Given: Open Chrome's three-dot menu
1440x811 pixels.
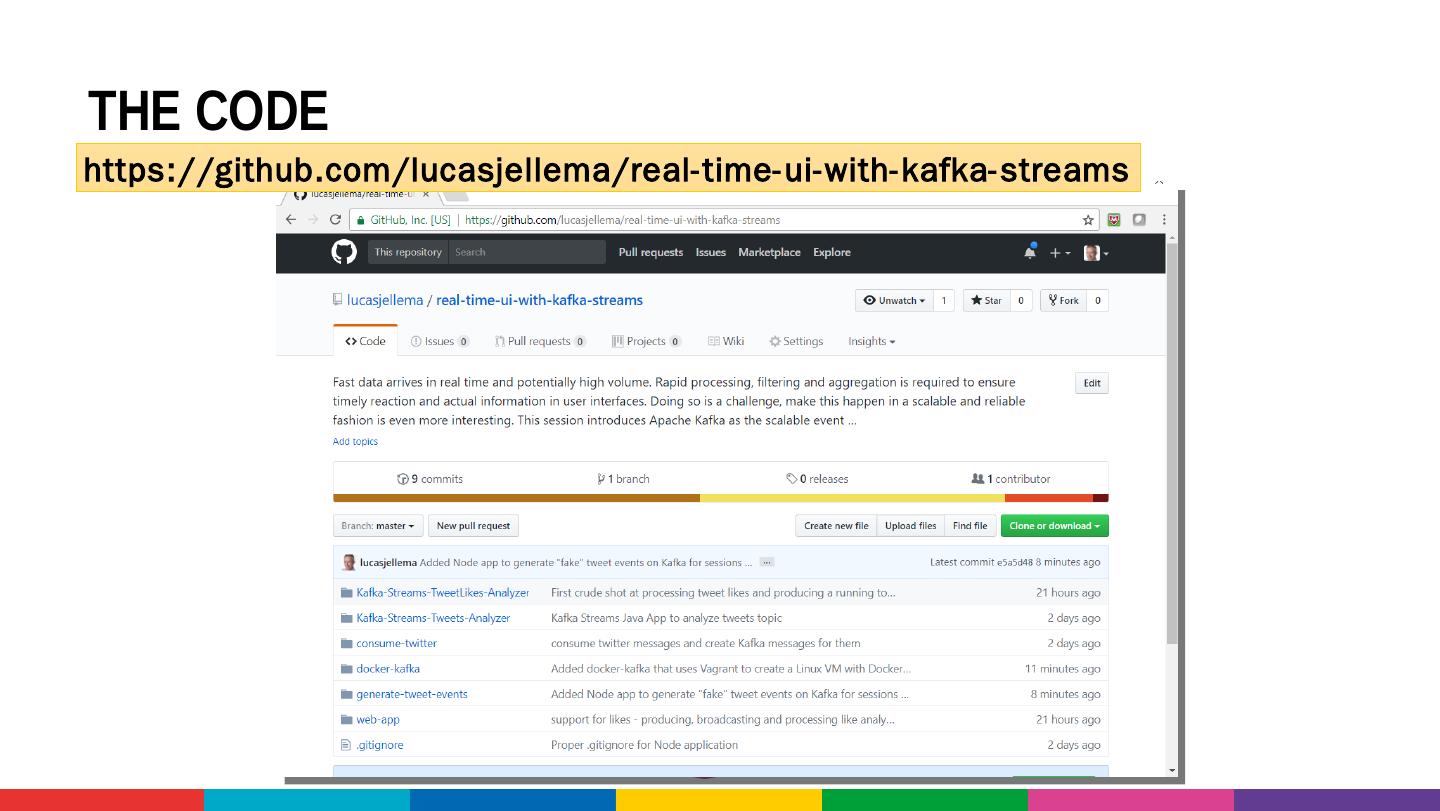Looking at the screenshot, I should pos(1164,220).
